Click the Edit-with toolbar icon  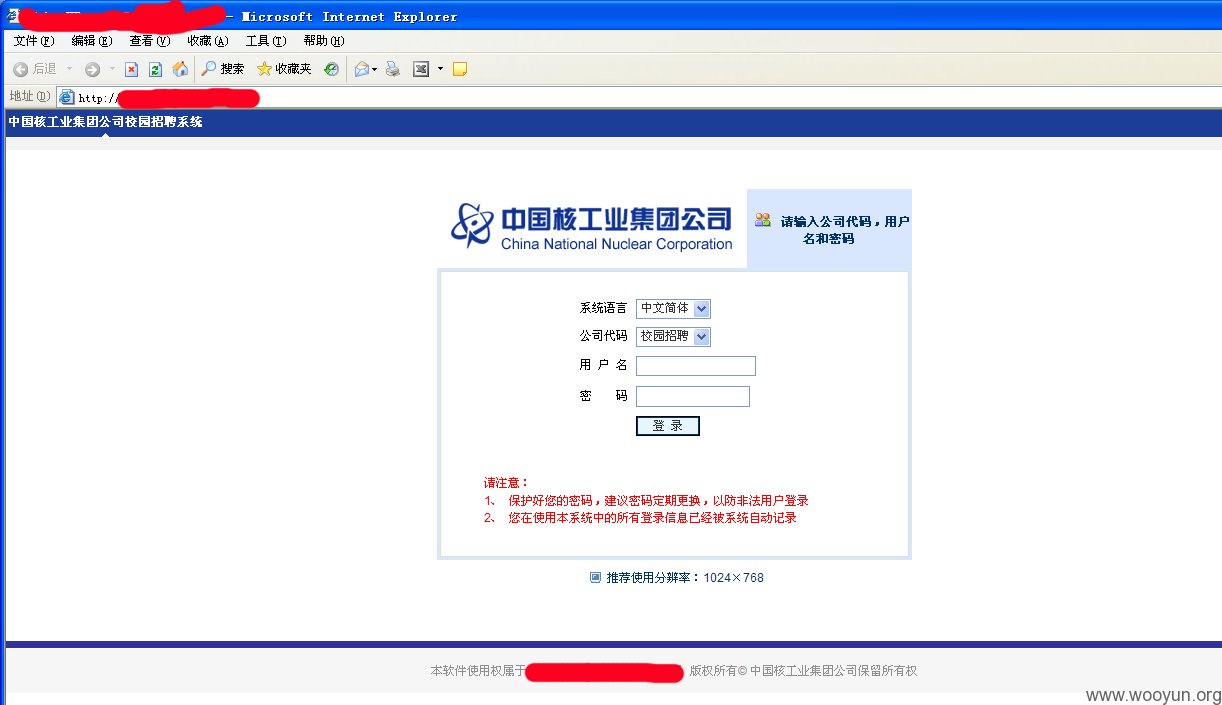(x=421, y=69)
